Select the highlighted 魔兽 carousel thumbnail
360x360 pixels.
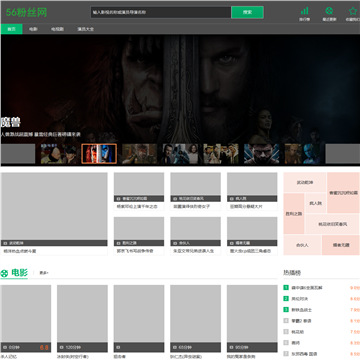pos(99,154)
